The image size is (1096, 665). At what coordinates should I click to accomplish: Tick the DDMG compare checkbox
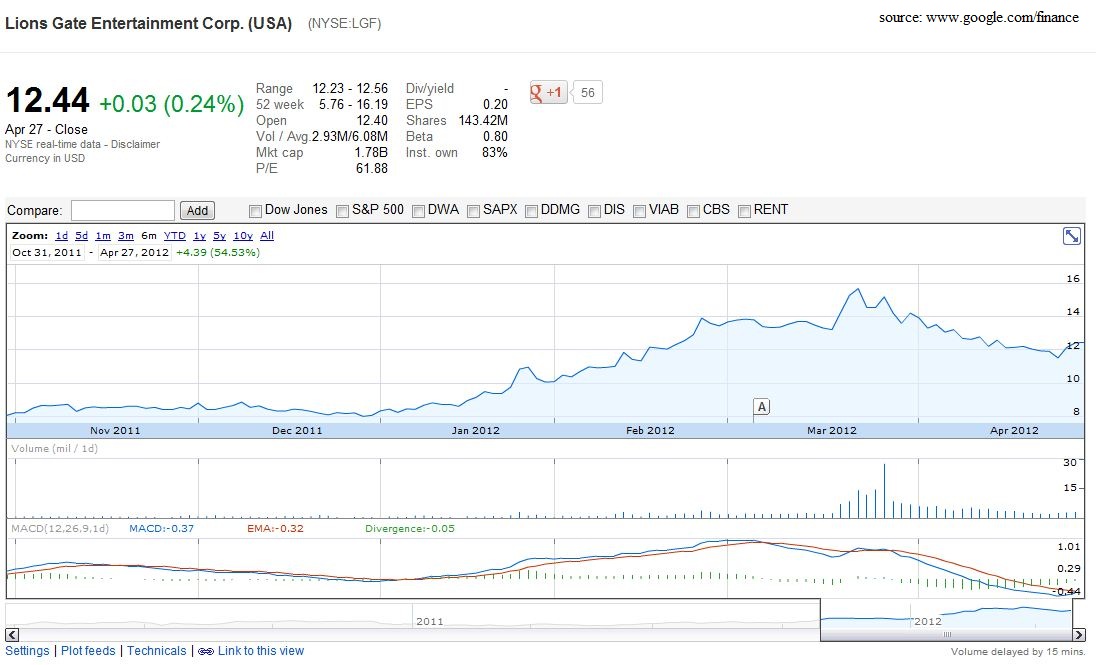pos(531,211)
